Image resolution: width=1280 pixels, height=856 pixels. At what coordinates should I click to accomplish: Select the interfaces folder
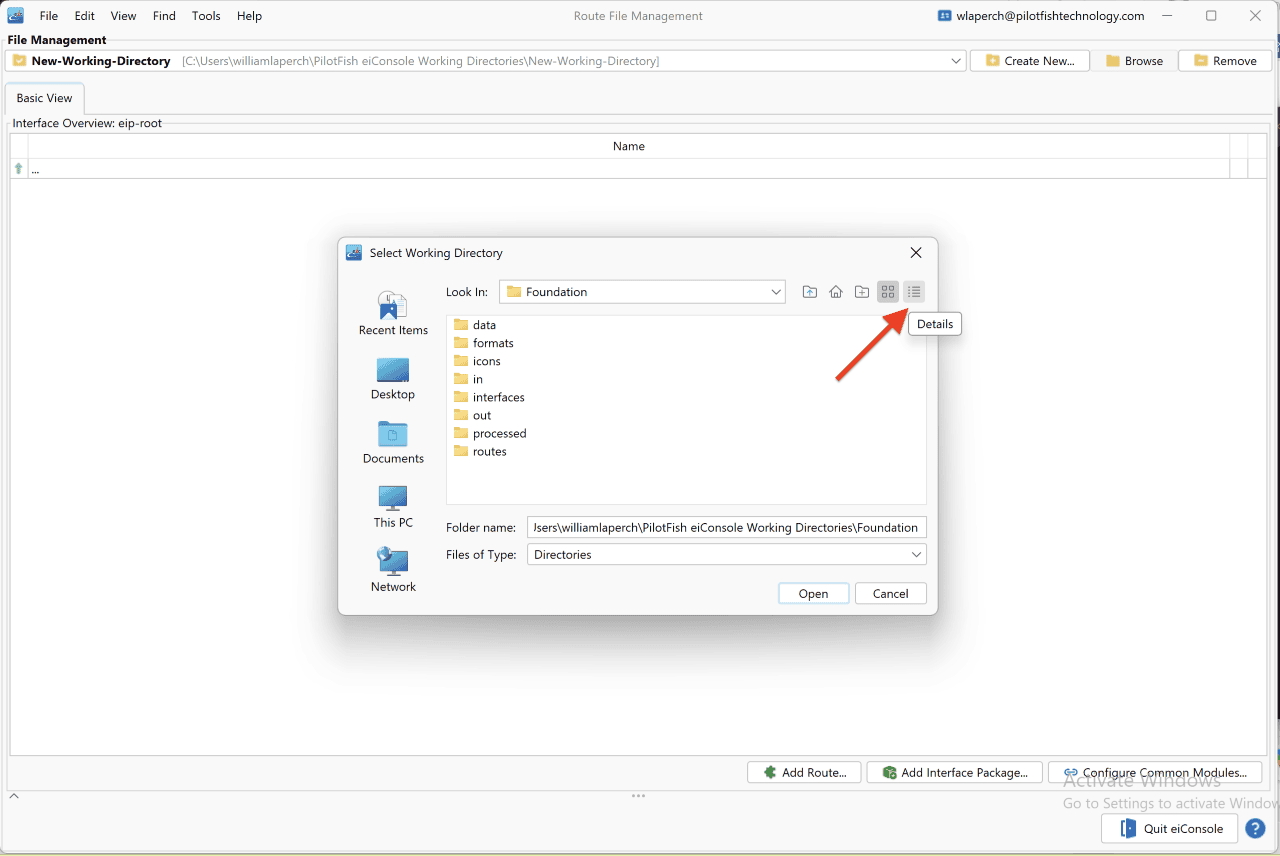pos(489,397)
